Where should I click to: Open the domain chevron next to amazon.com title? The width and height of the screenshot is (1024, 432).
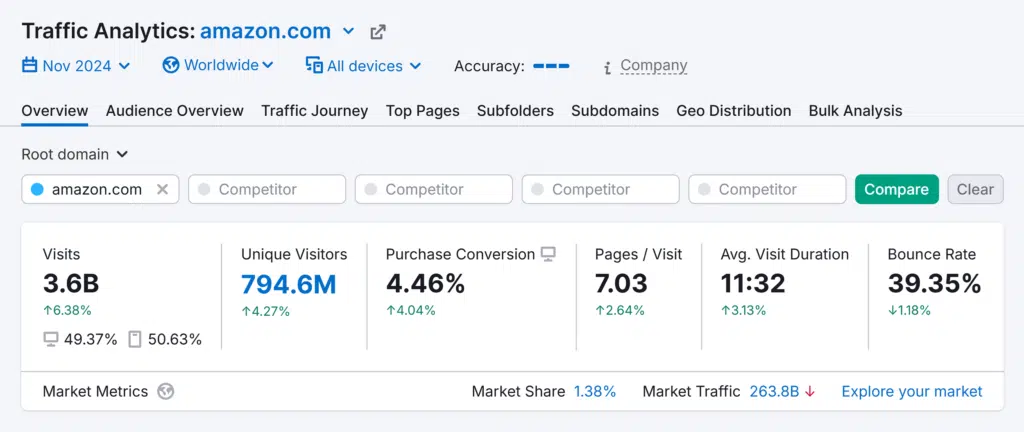(348, 32)
